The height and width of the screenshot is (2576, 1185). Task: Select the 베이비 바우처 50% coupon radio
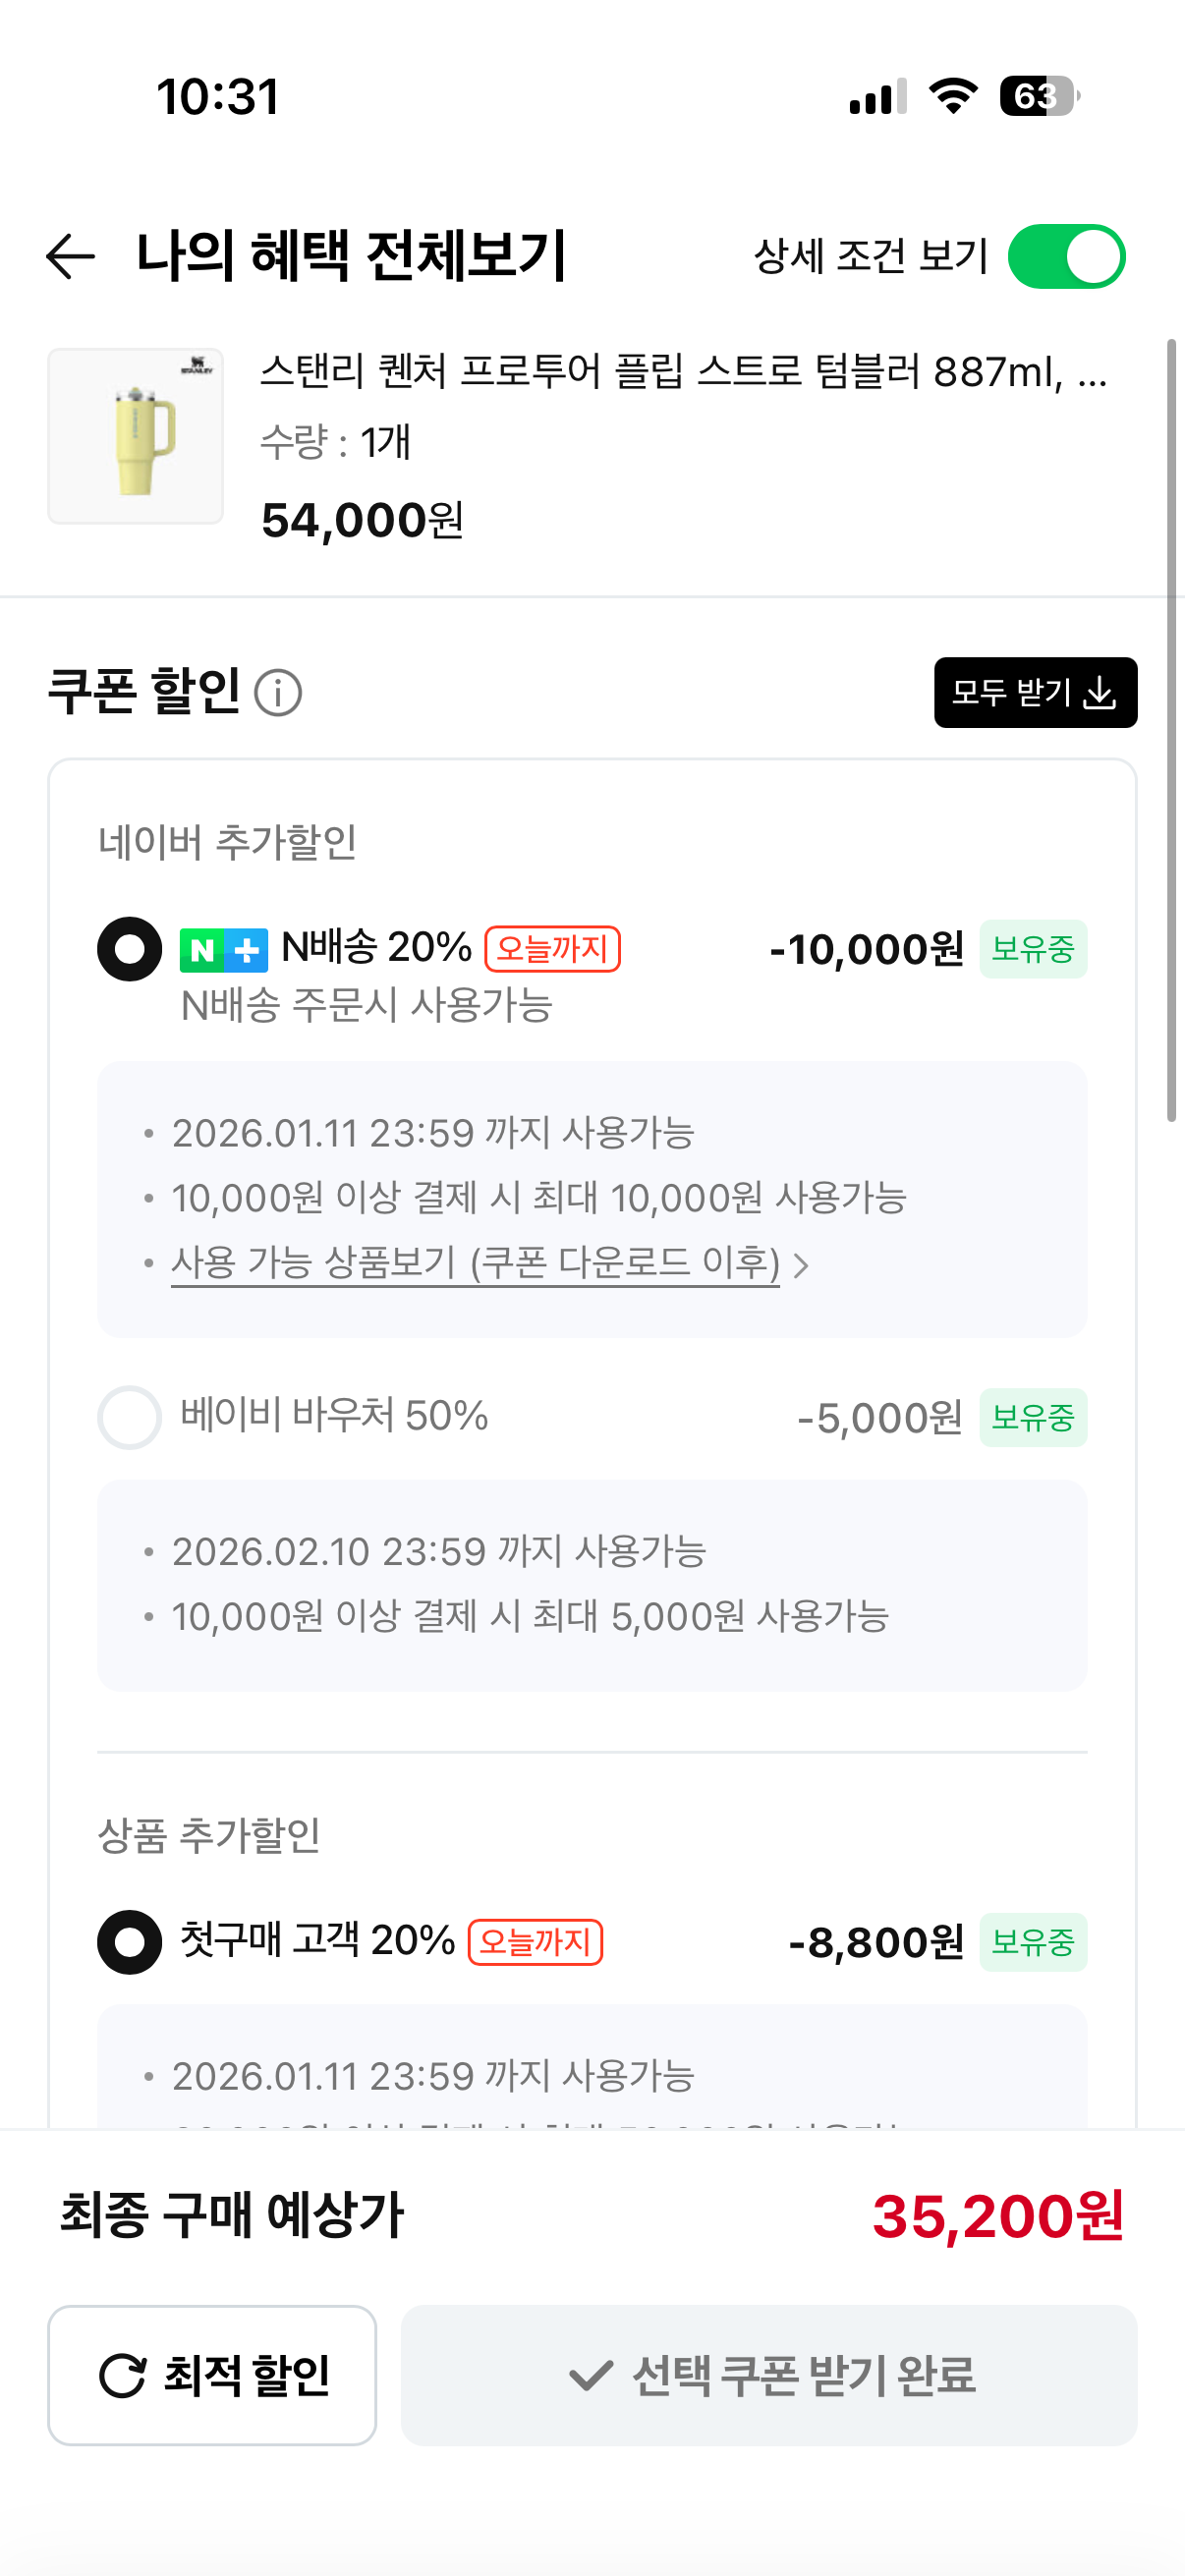[x=129, y=1417]
